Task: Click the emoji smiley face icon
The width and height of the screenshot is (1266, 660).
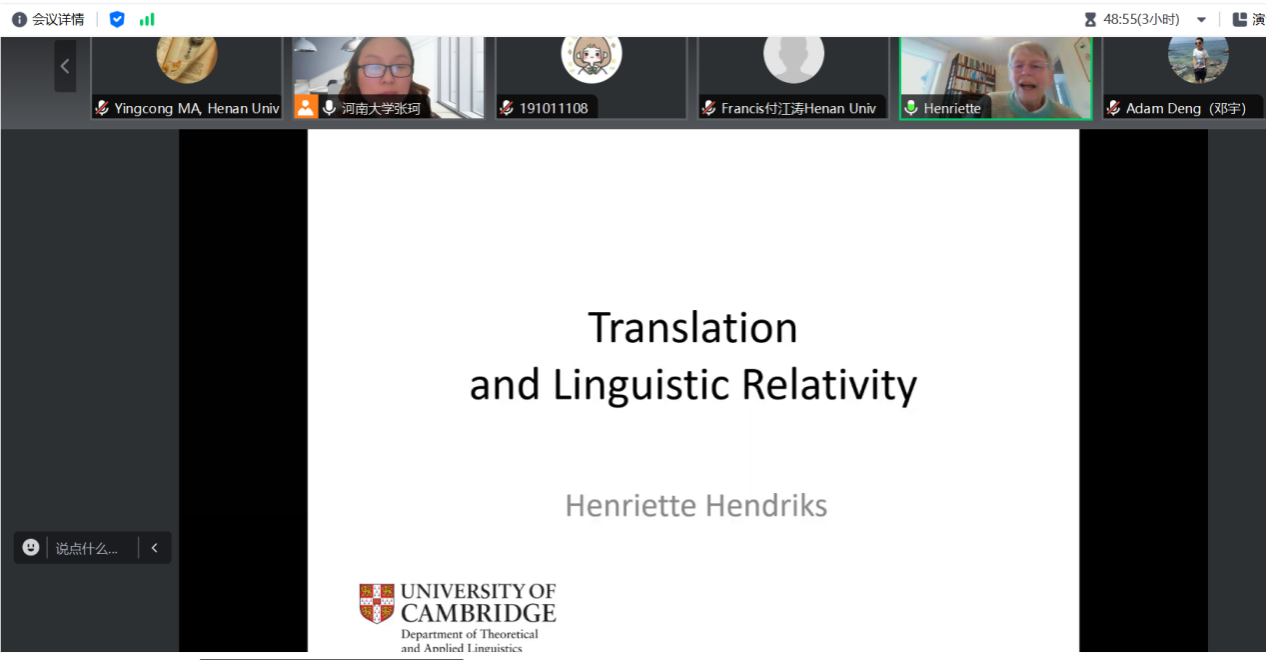Action: (31, 547)
